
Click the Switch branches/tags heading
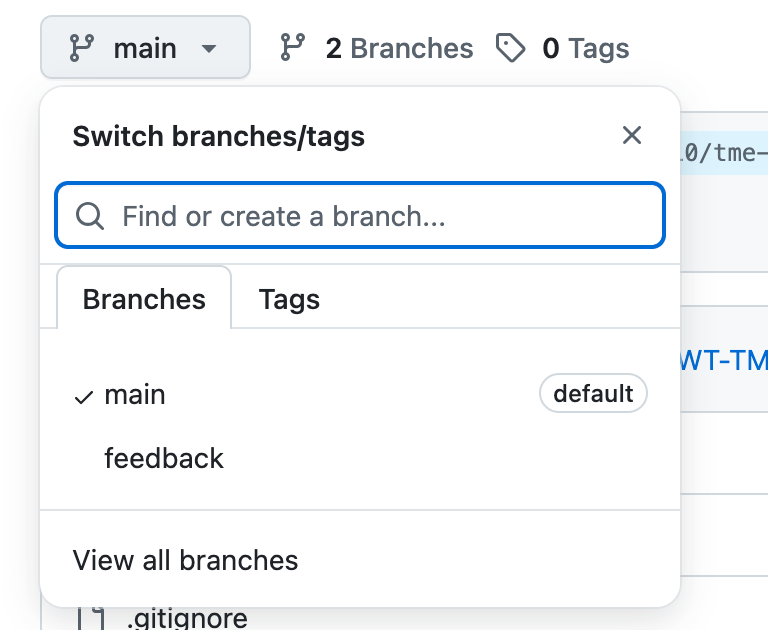coord(218,136)
